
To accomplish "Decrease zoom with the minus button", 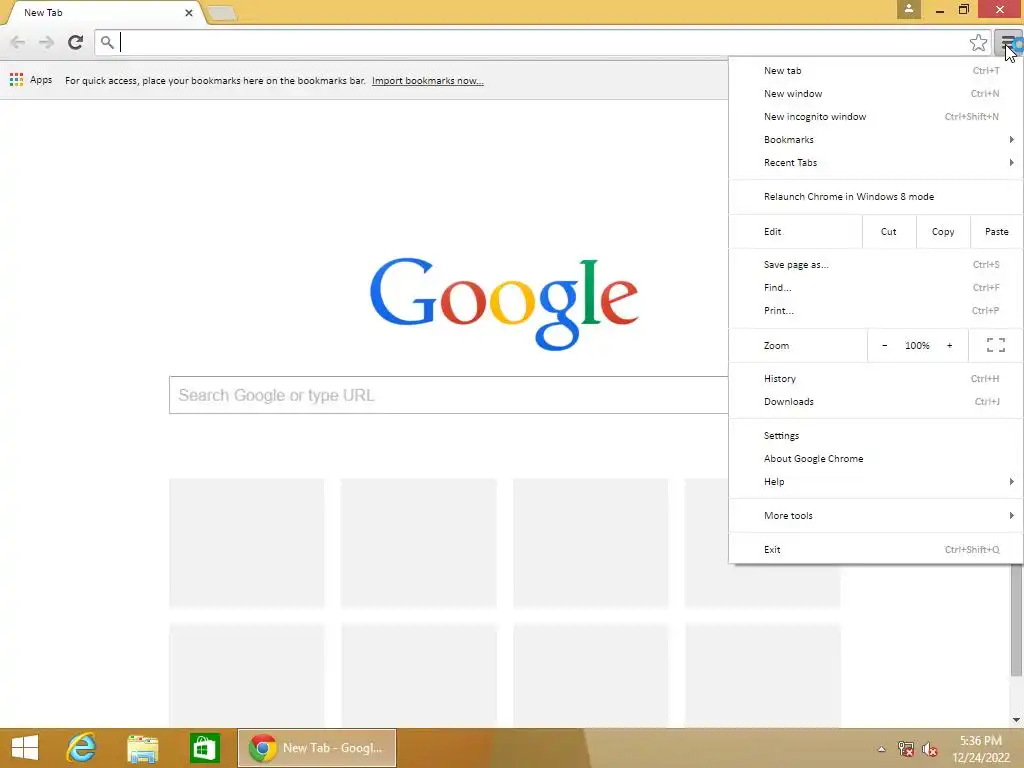I will (885, 345).
